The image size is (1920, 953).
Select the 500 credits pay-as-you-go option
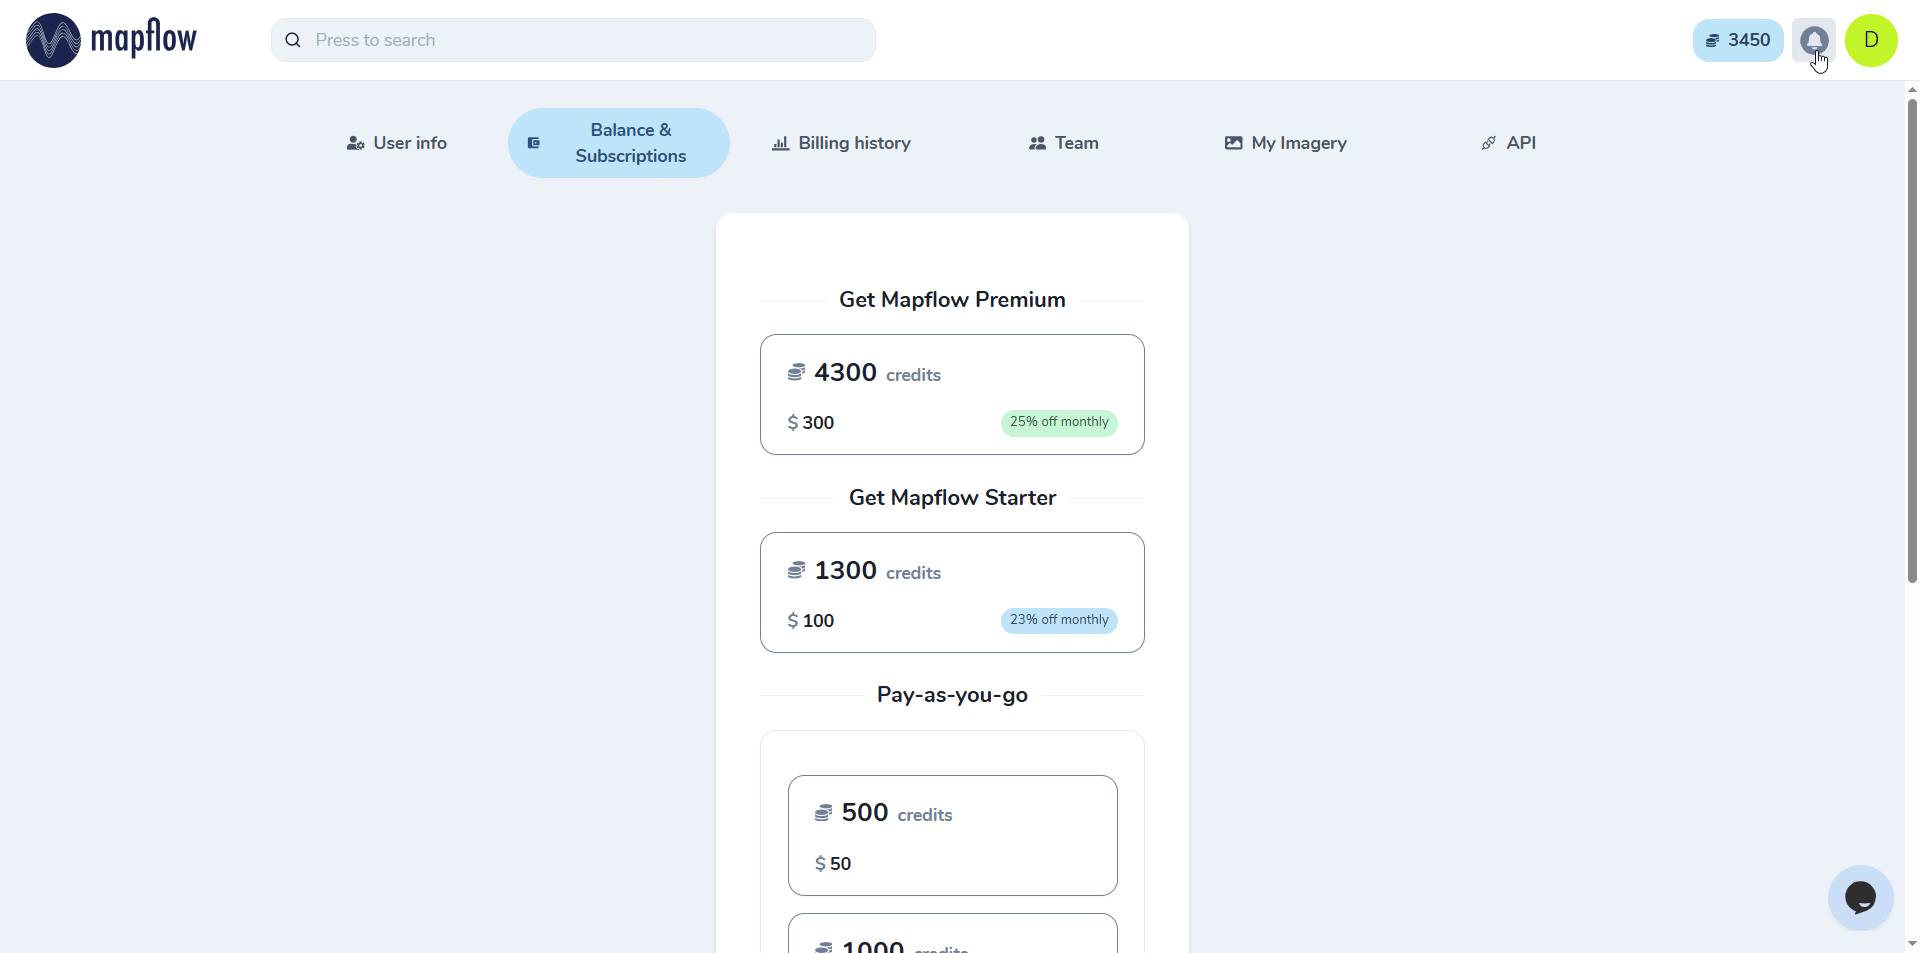(x=952, y=835)
